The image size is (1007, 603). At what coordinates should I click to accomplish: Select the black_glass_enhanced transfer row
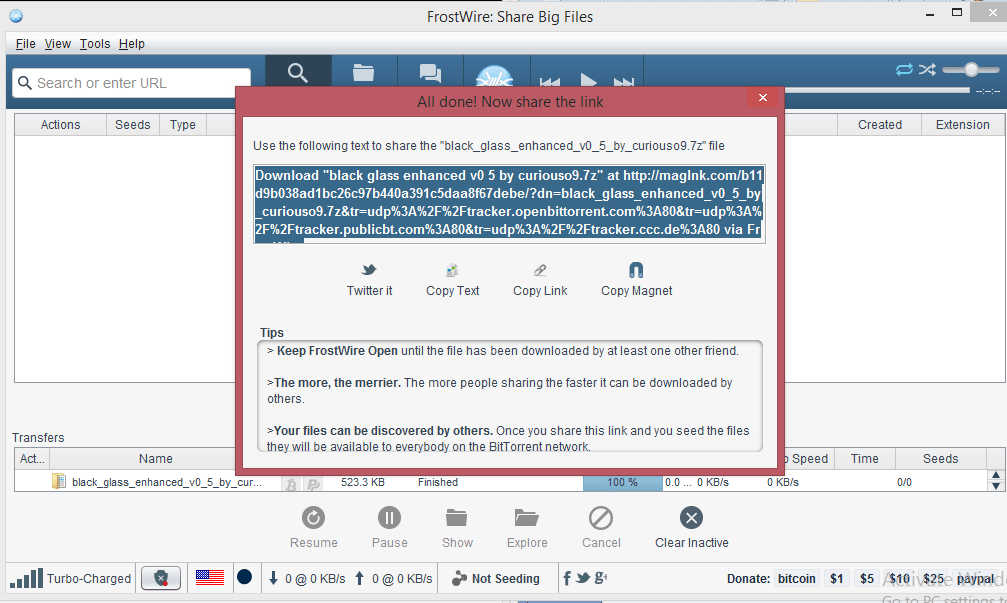[501, 482]
